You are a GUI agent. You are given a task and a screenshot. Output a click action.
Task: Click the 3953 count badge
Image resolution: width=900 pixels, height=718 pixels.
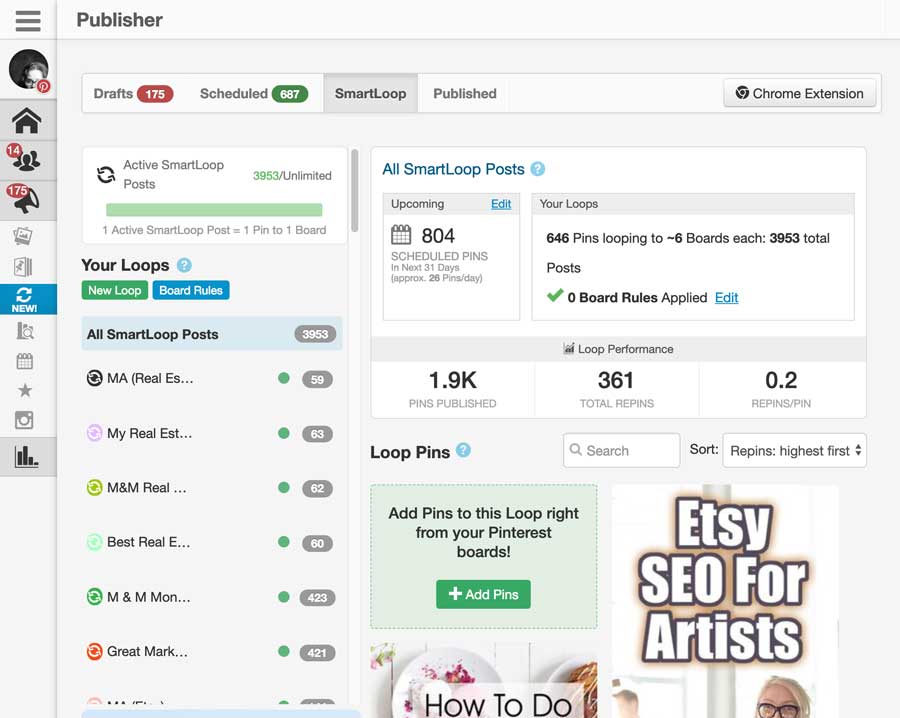tap(315, 334)
